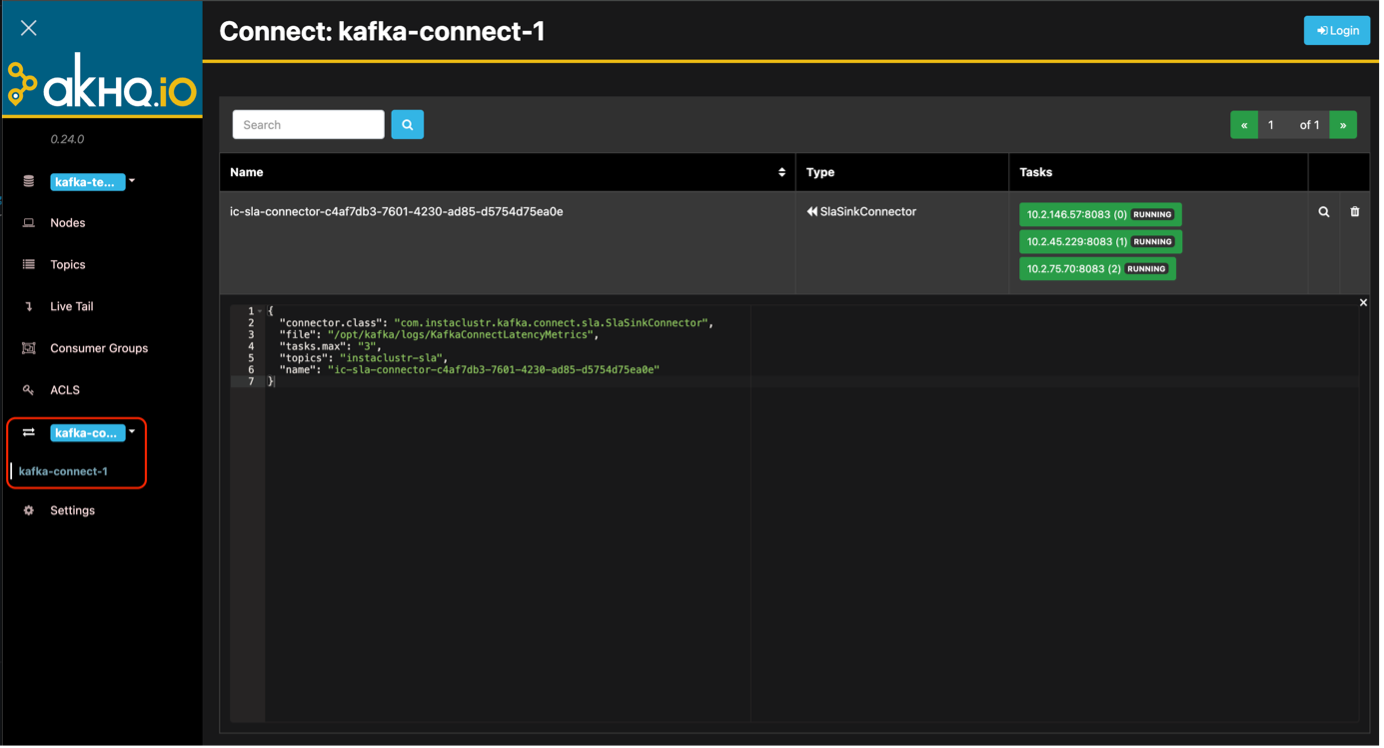Click the Login button
Screen dimensions: 1384x748
click(1337, 31)
